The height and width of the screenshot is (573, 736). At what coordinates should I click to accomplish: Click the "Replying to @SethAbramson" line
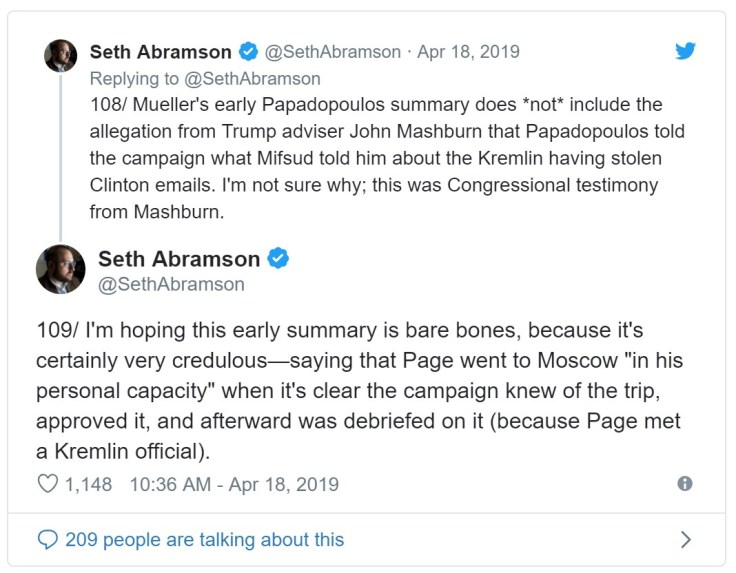[x=205, y=78]
